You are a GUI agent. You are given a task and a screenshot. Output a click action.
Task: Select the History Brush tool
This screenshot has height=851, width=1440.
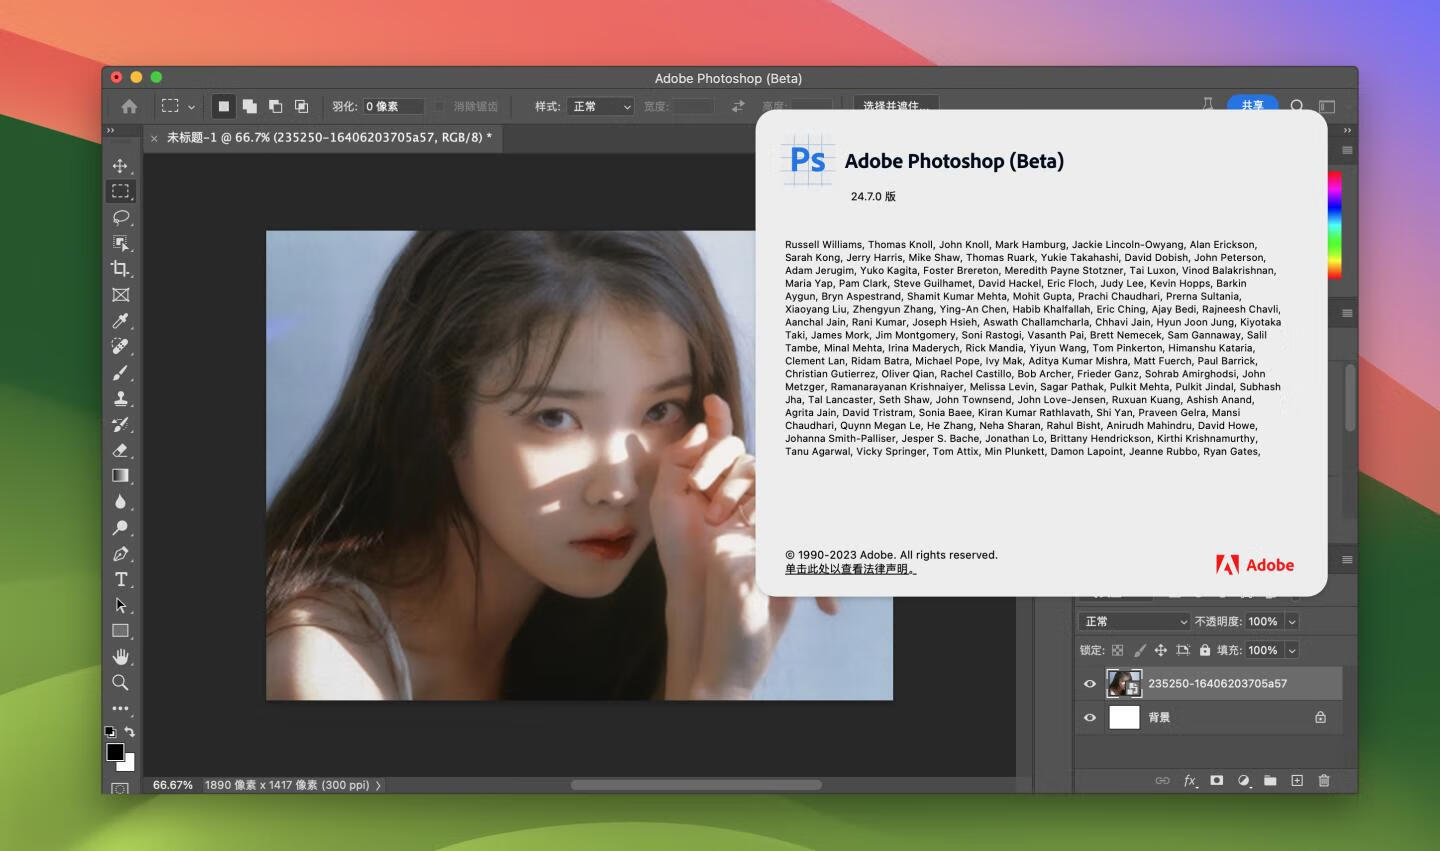(120, 425)
